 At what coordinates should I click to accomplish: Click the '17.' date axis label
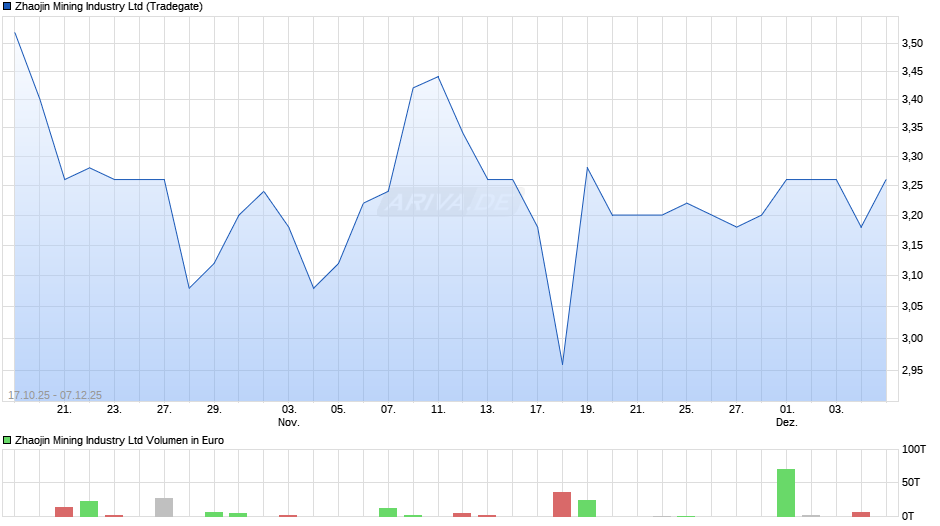click(537, 410)
